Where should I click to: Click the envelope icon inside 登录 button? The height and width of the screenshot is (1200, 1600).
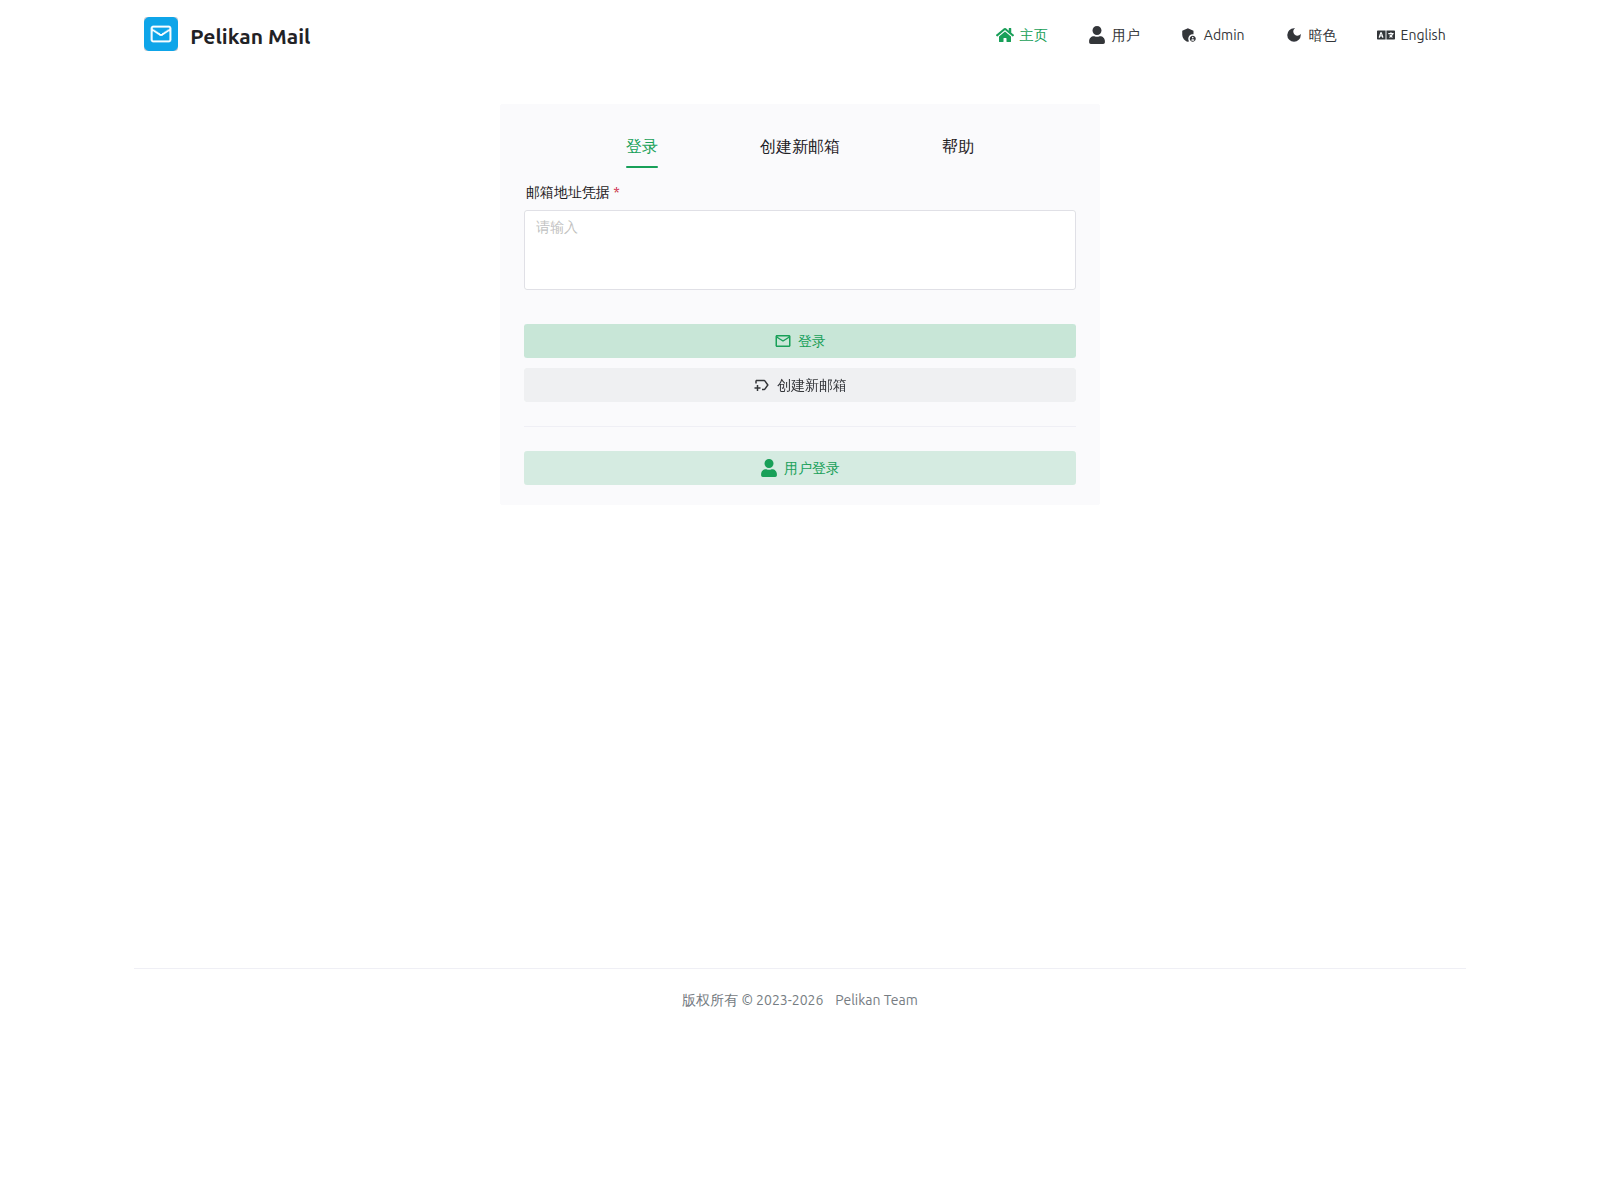click(x=781, y=340)
